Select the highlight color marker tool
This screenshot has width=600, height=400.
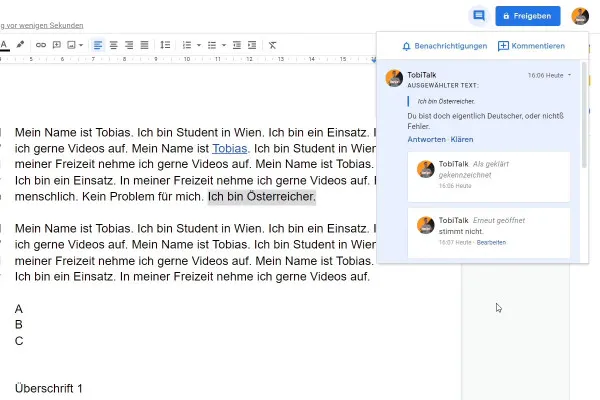point(20,45)
